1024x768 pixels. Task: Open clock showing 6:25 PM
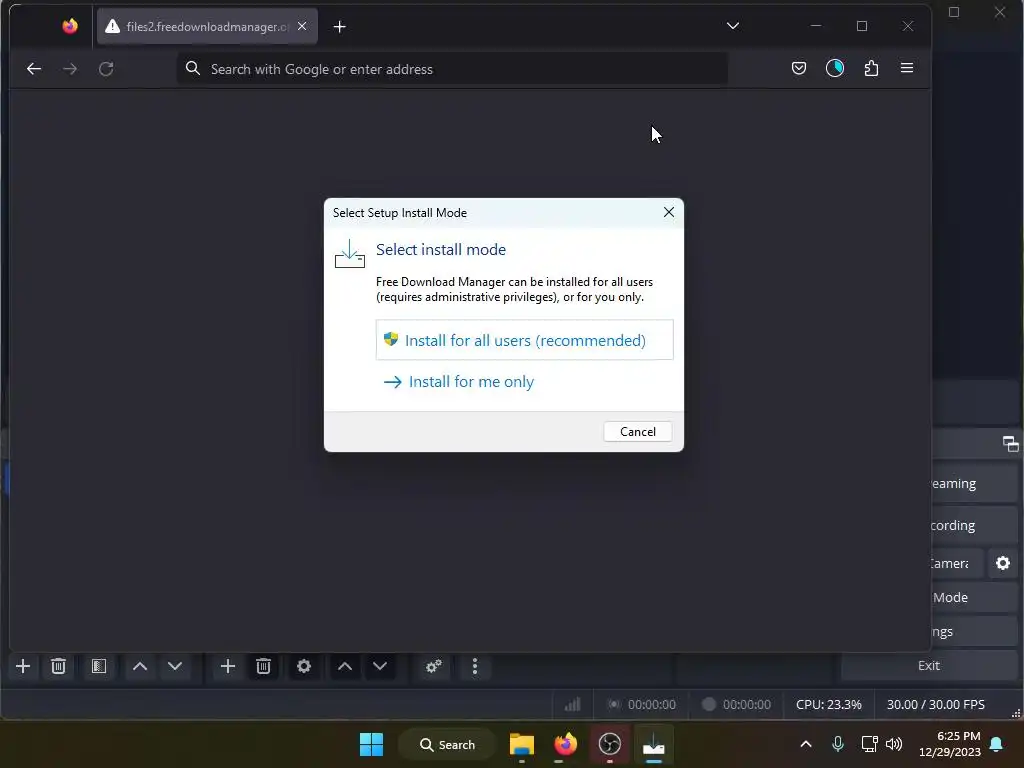click(950, 744)
